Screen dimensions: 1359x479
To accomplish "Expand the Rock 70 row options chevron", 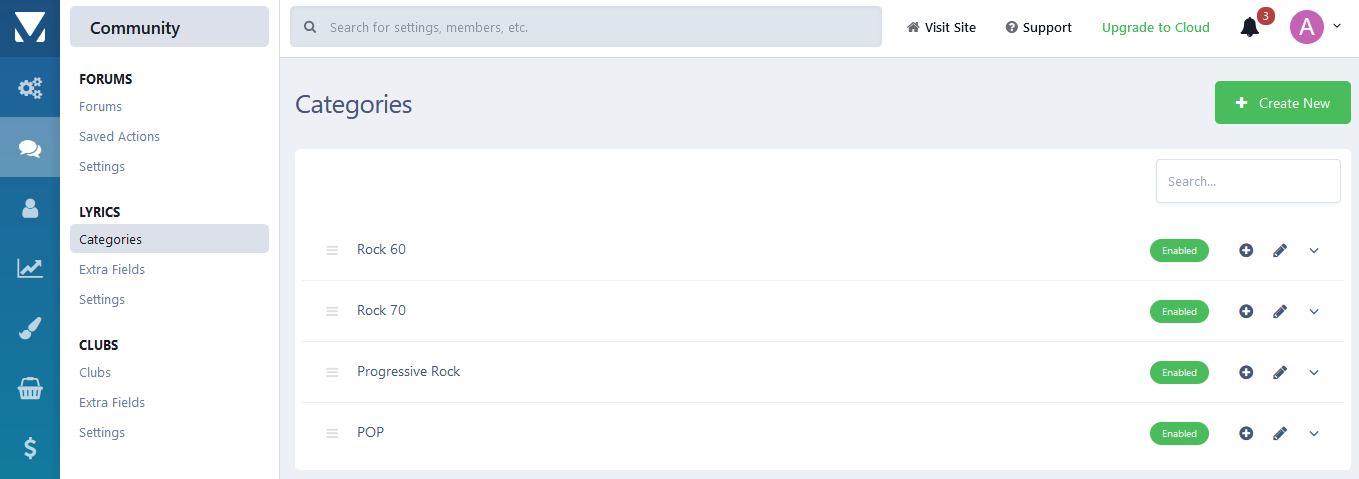I will tap(1314, 311).
